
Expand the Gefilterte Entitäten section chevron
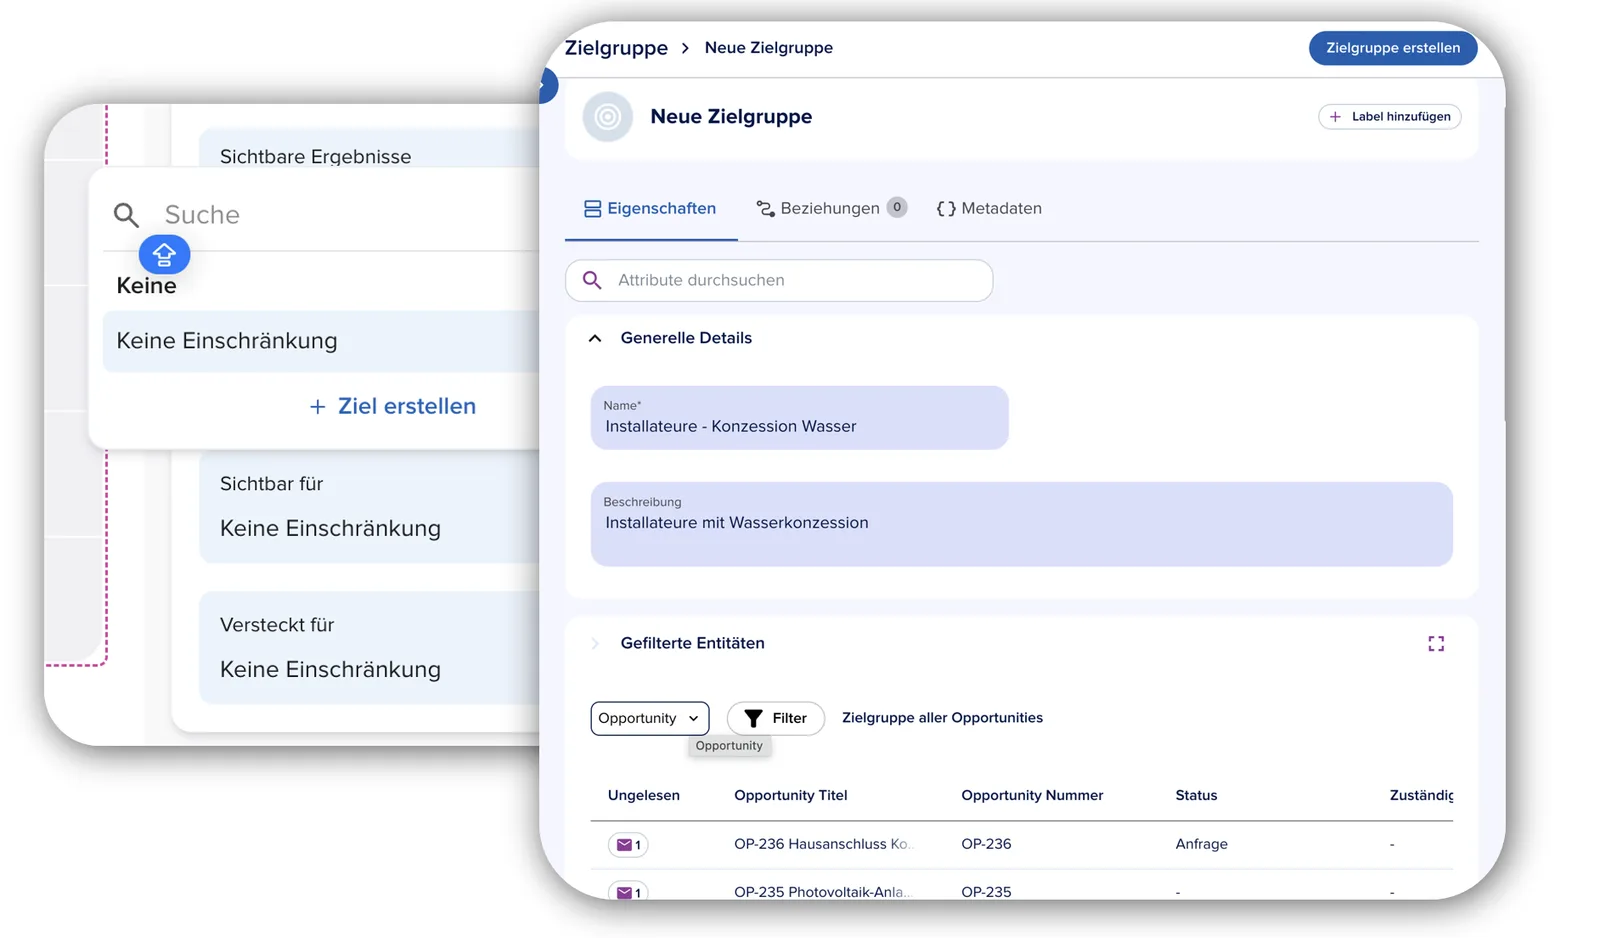coord(595,644)
